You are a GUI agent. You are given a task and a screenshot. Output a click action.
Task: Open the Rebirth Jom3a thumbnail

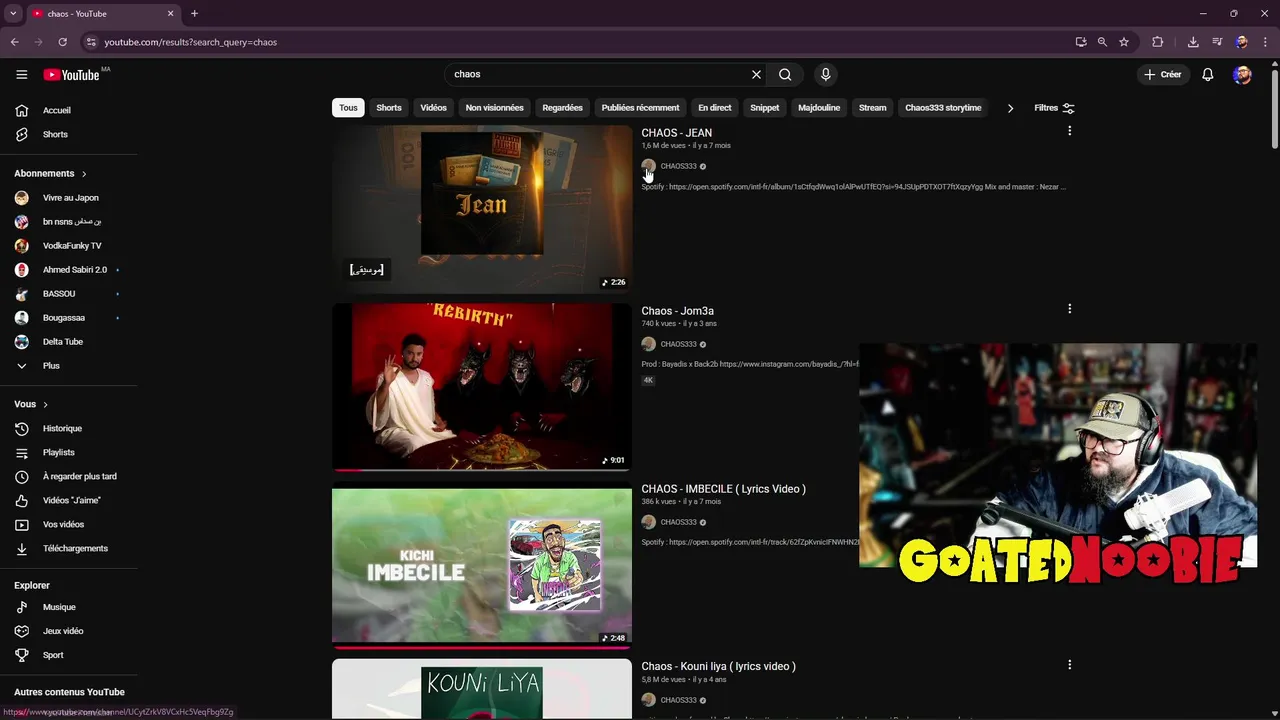482,387
